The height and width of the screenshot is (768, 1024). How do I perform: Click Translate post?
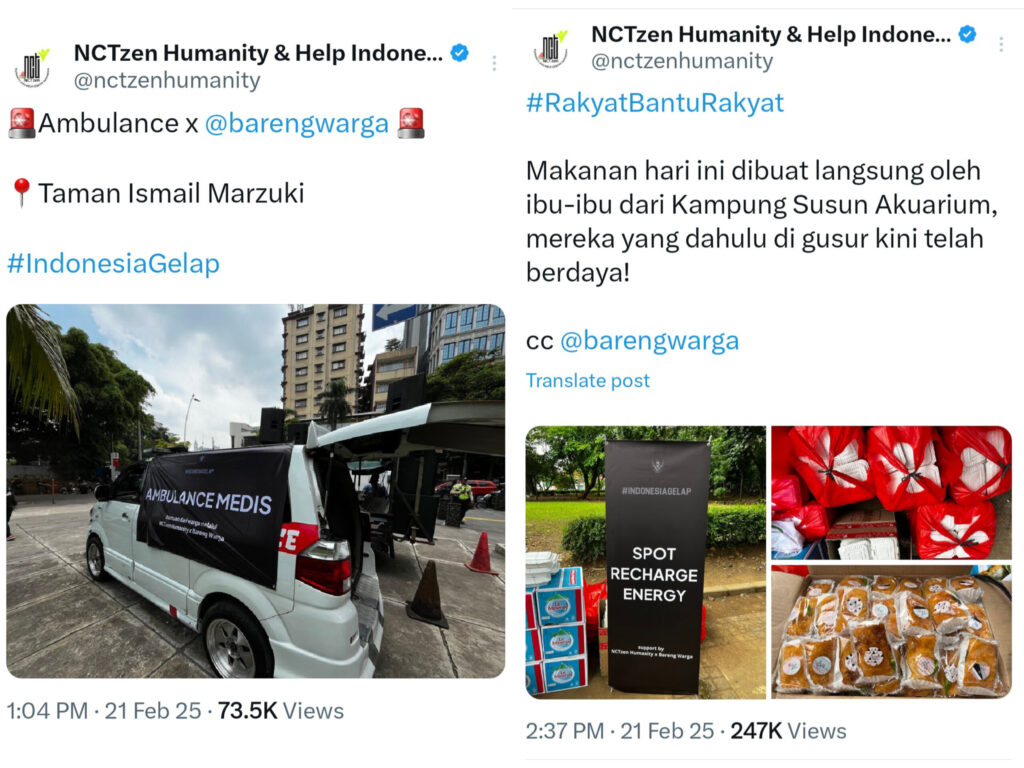coord(588,381)
